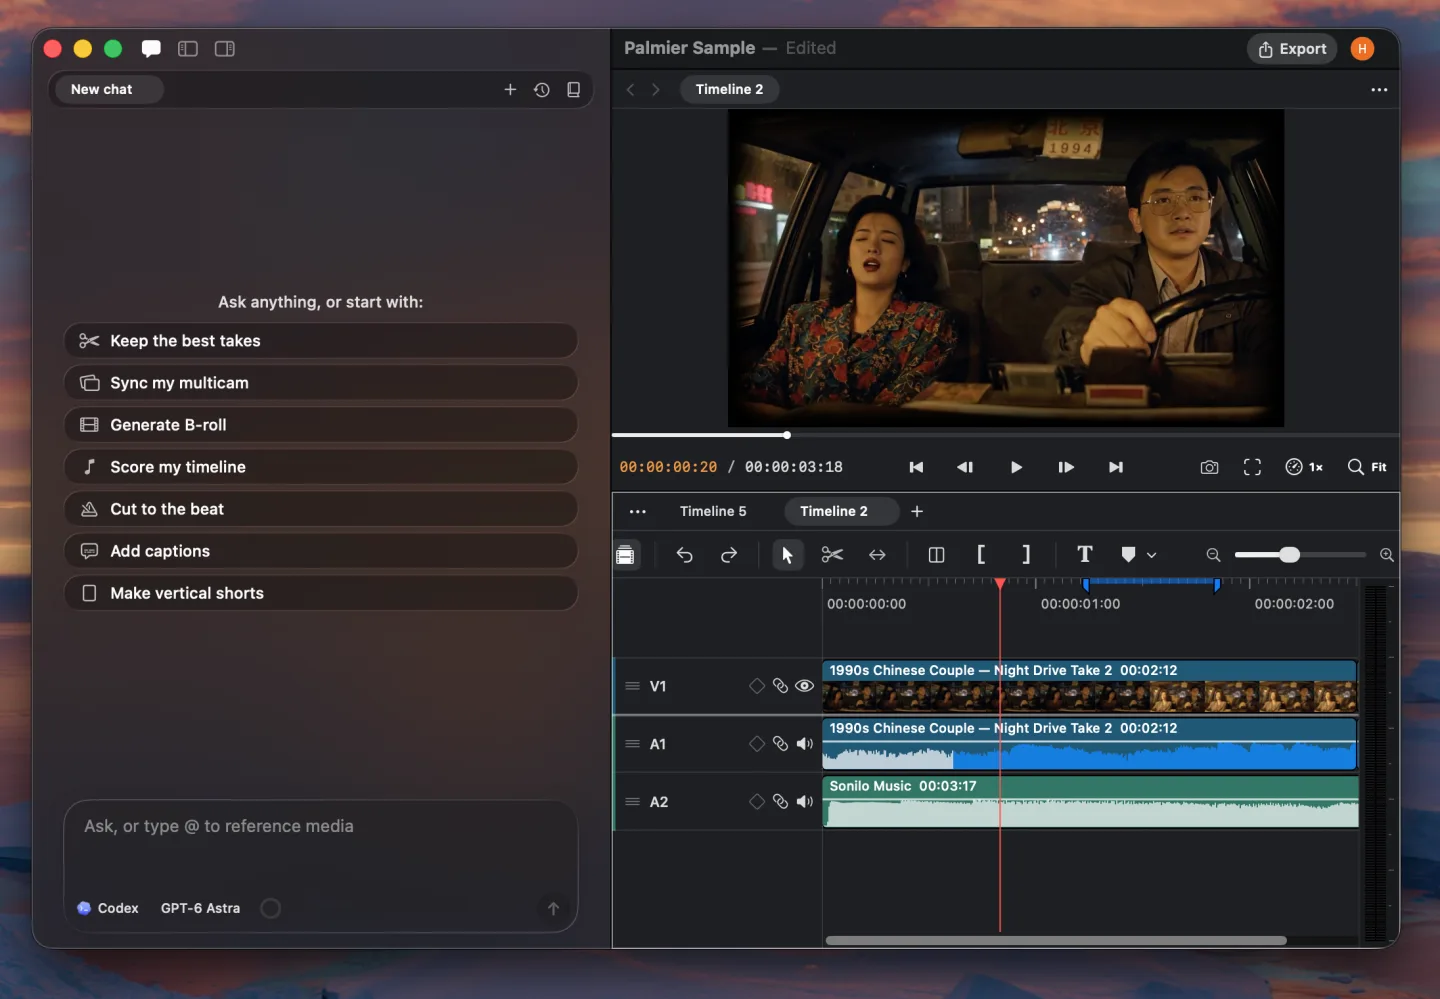Select the arrow pointer selection tool
1440x999 pixels.
[787, 555]
